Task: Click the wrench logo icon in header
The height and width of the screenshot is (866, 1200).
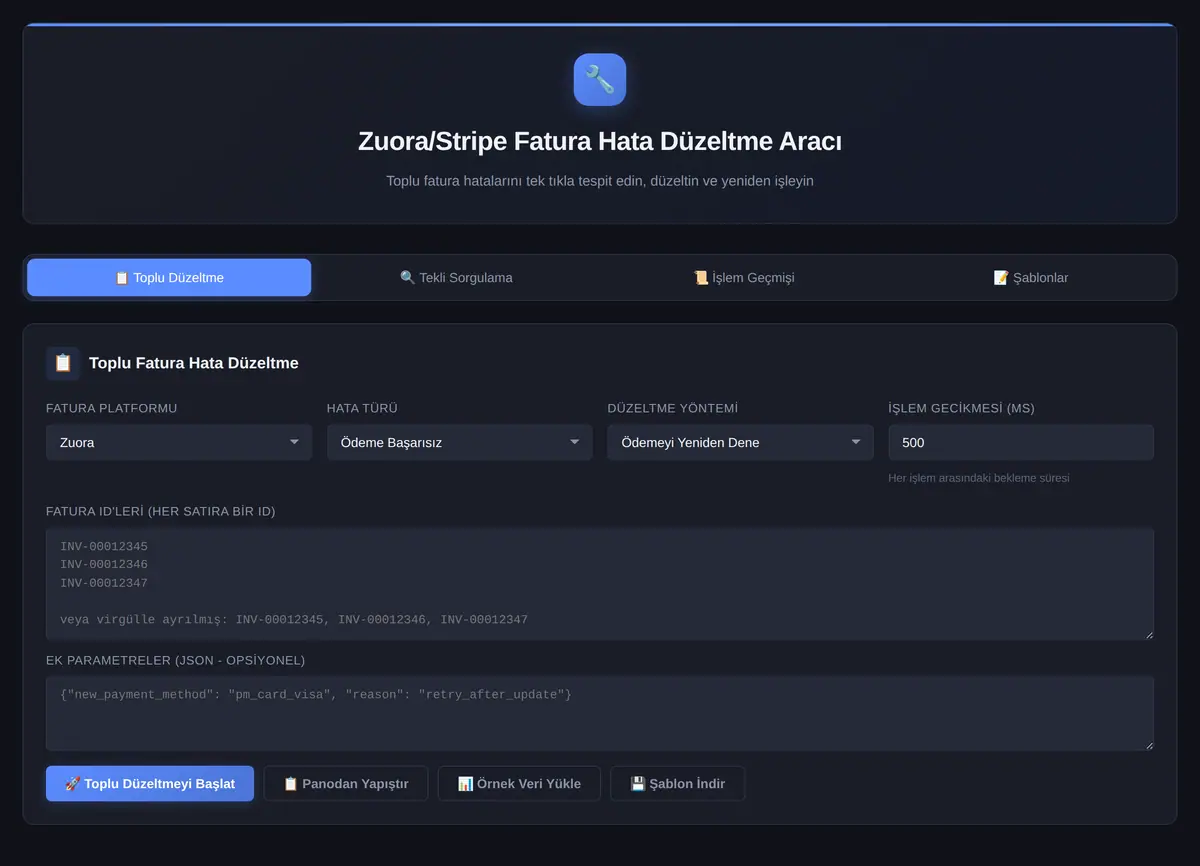Action: (x=600, y=80)
